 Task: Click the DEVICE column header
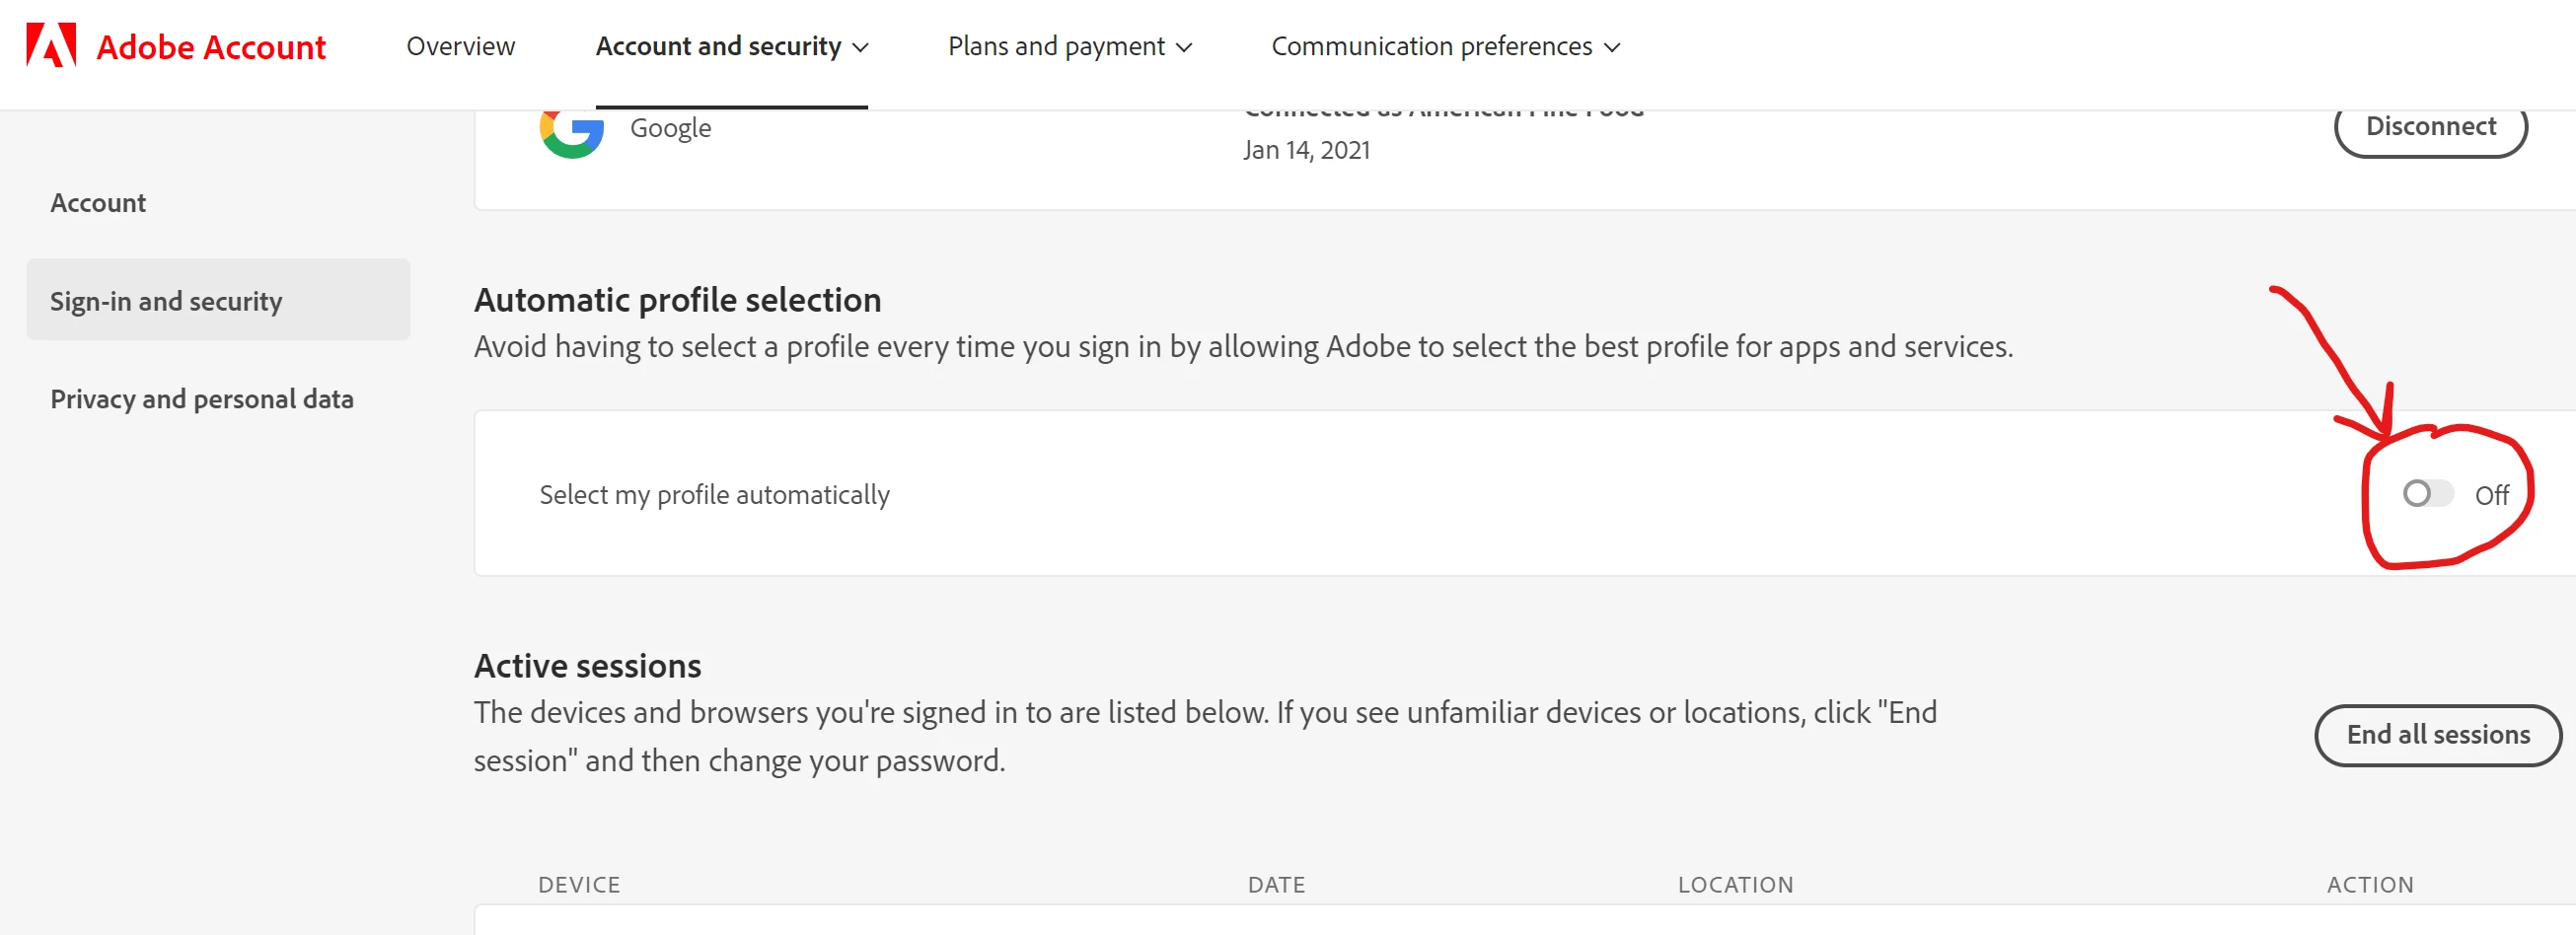(x=579, y=884)
